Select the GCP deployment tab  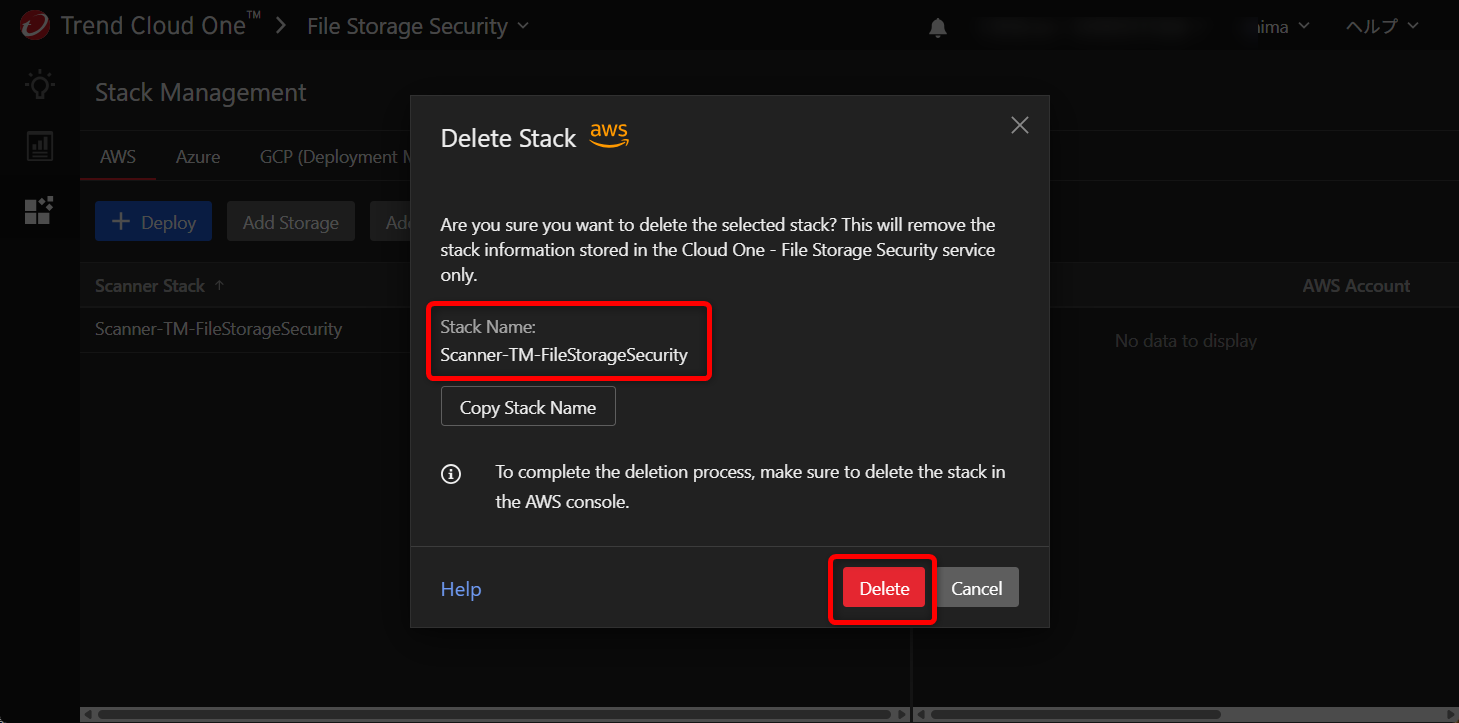click(330, 157)
